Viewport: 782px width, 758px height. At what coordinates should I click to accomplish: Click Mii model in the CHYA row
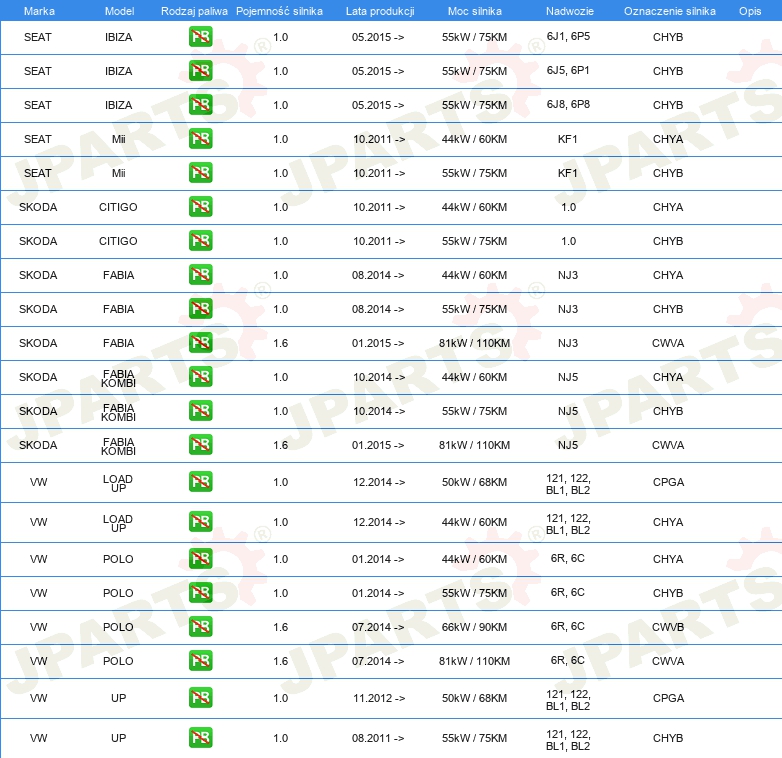point(119,139)
